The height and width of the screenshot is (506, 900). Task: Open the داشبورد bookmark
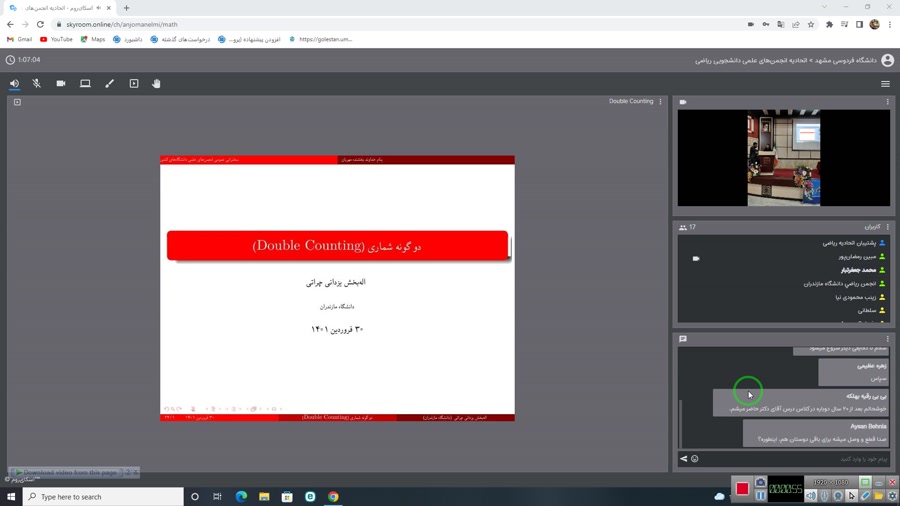(x=128, y=40)
